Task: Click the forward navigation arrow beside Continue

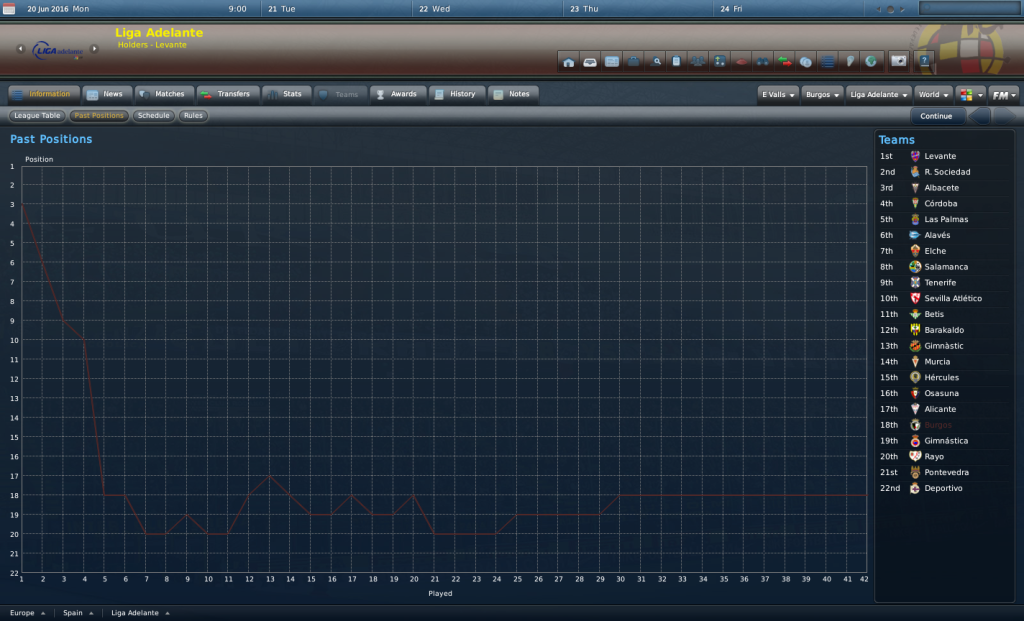Action: [x=1004, y=116]
